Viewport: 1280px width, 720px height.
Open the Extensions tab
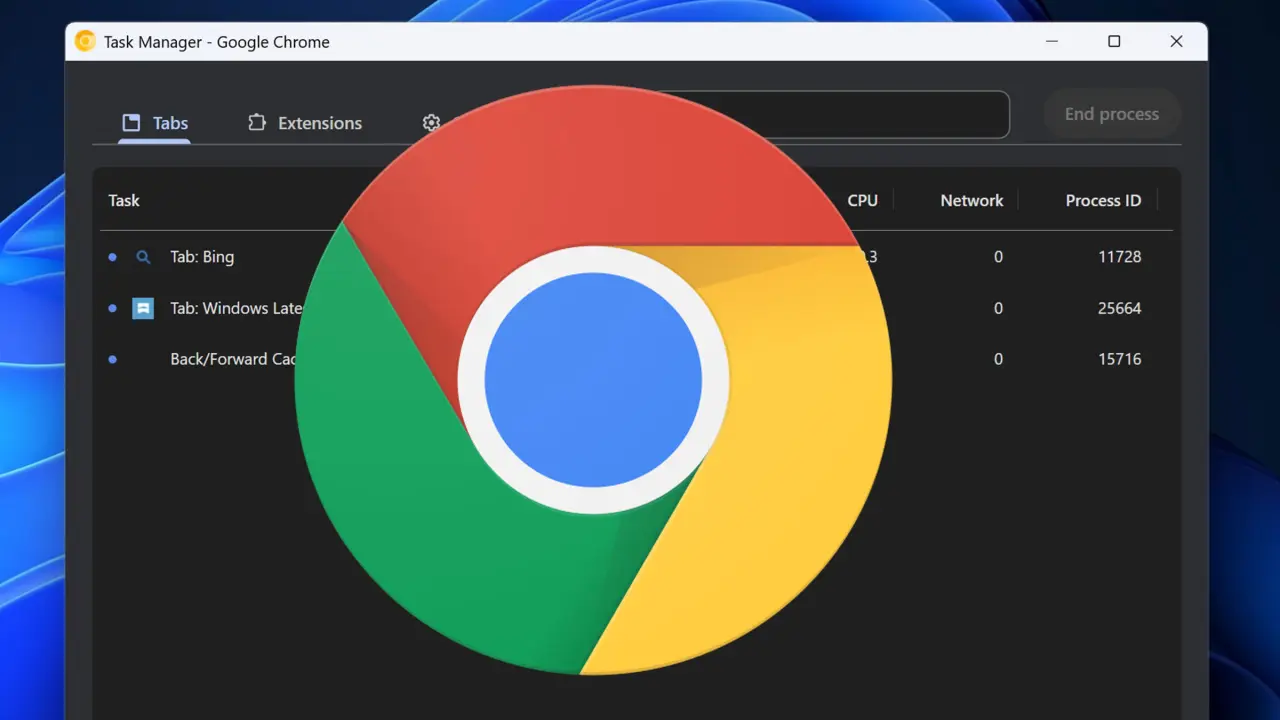(305, 123)
